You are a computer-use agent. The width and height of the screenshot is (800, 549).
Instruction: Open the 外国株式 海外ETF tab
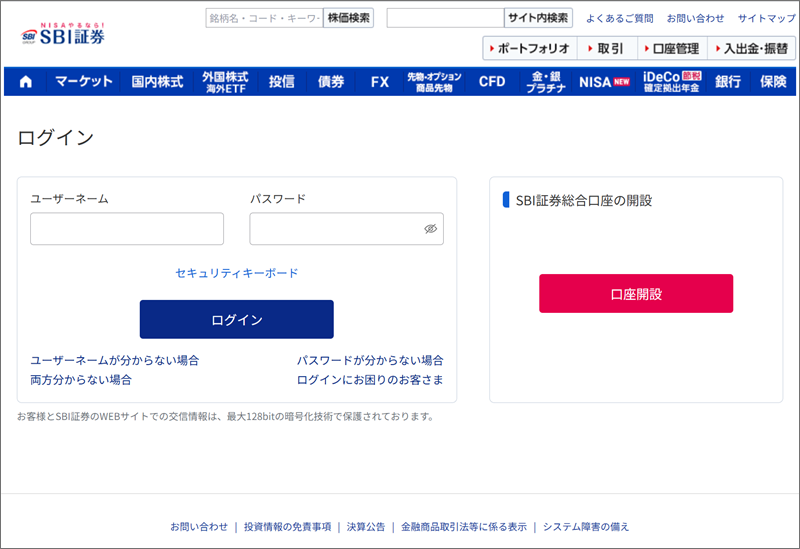pos(225,82)
